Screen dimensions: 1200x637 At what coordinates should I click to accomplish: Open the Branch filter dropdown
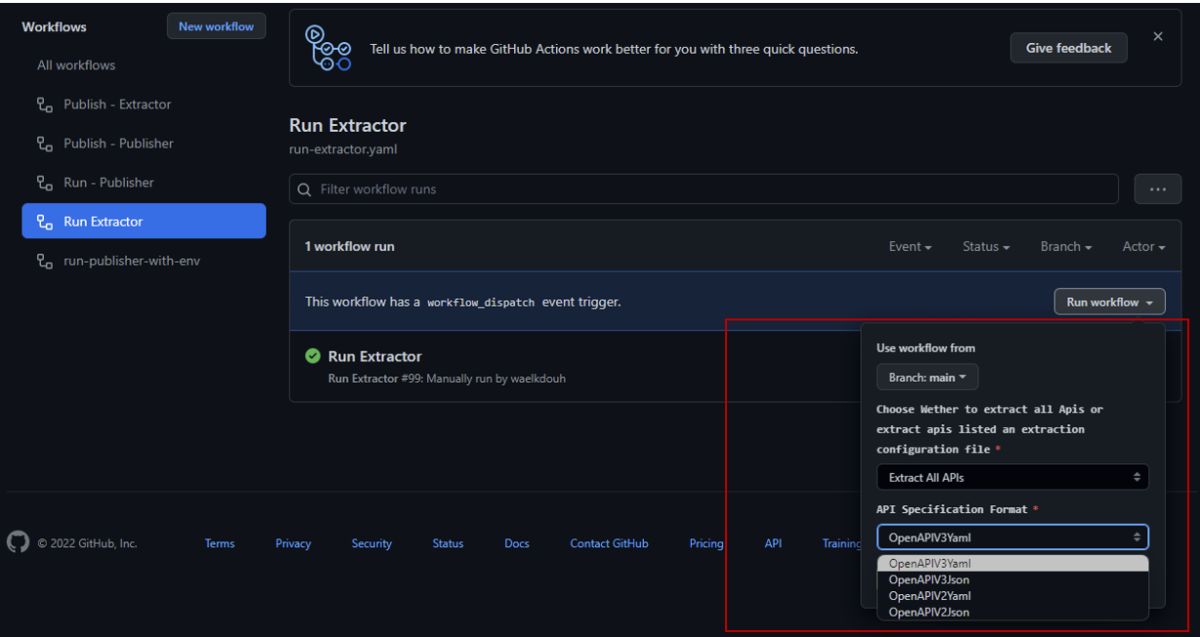1068,247
